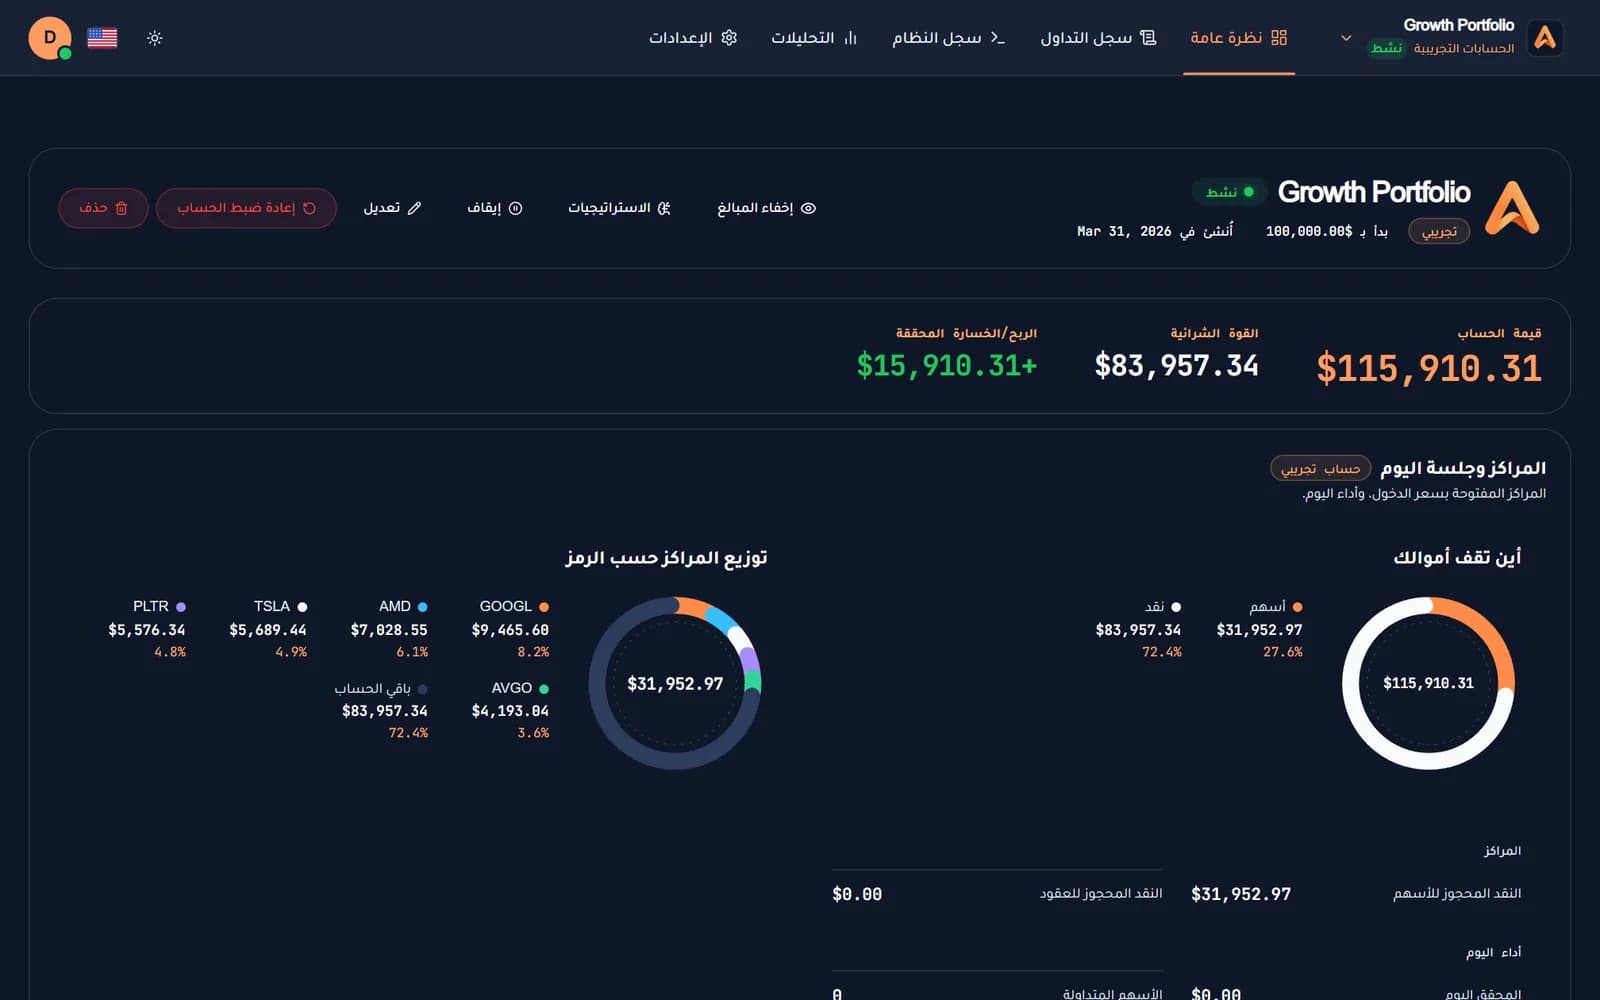Open the user avatar D menu

pos(50,38)
